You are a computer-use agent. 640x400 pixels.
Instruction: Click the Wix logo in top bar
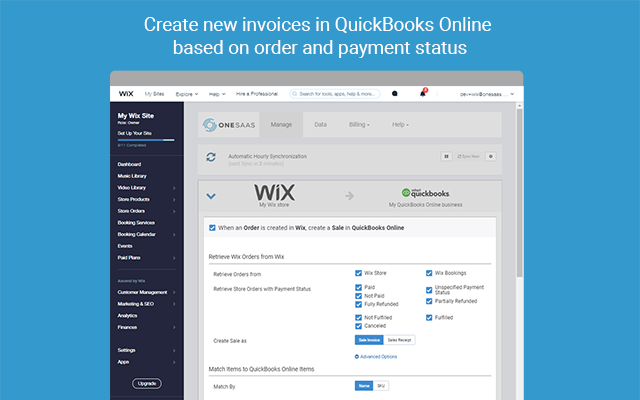pos(126,94)
